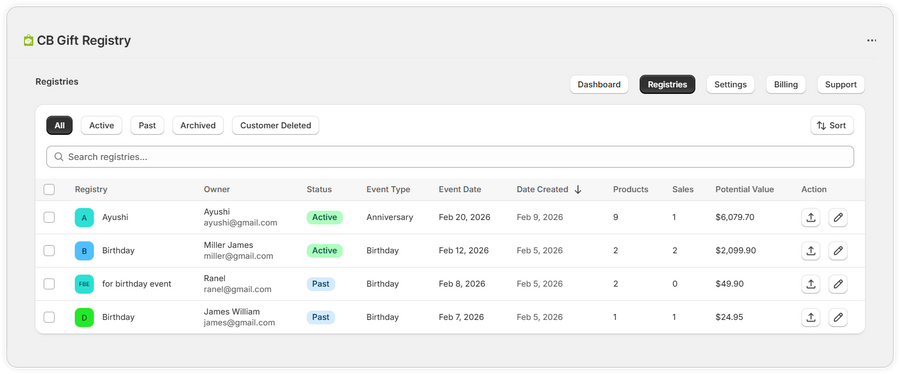Click the ayushi@gmail.com email

pyautogui.click(x=240, y=223)
